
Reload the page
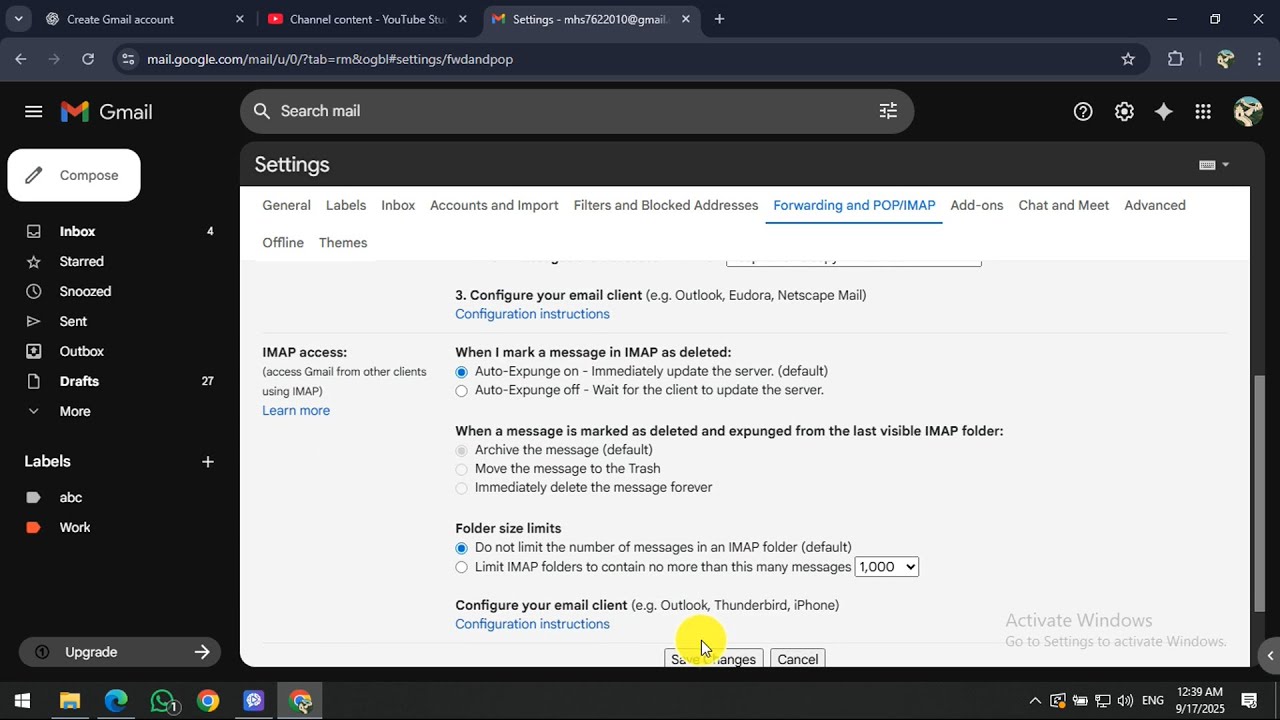click(x=88, y=59)
